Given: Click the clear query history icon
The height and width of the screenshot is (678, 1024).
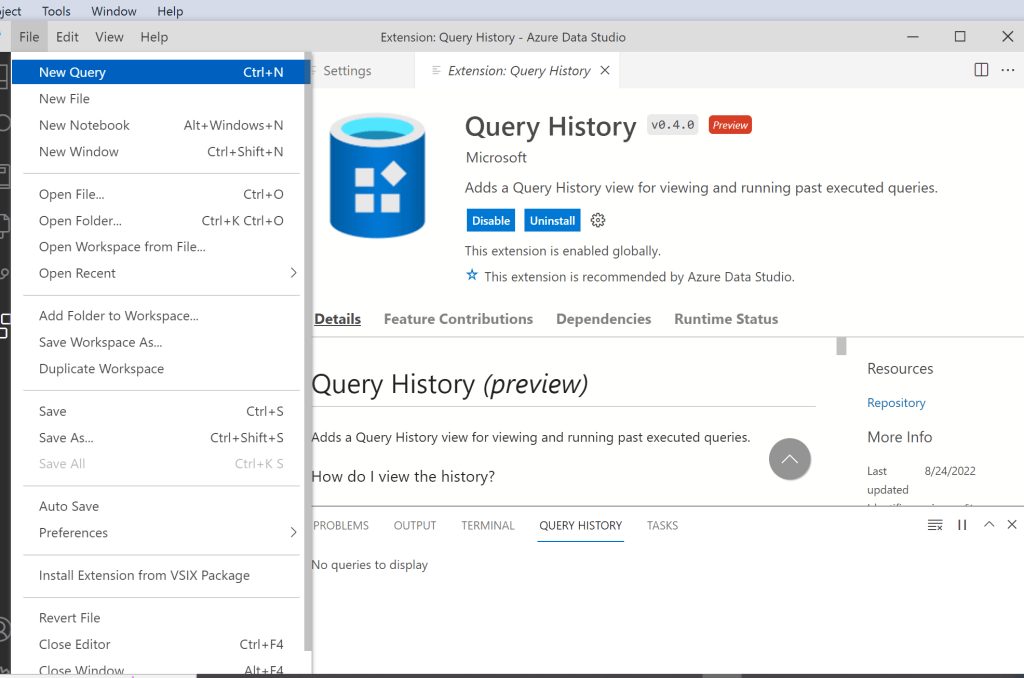Looking at the screenshot, I should tap(935, 525).
